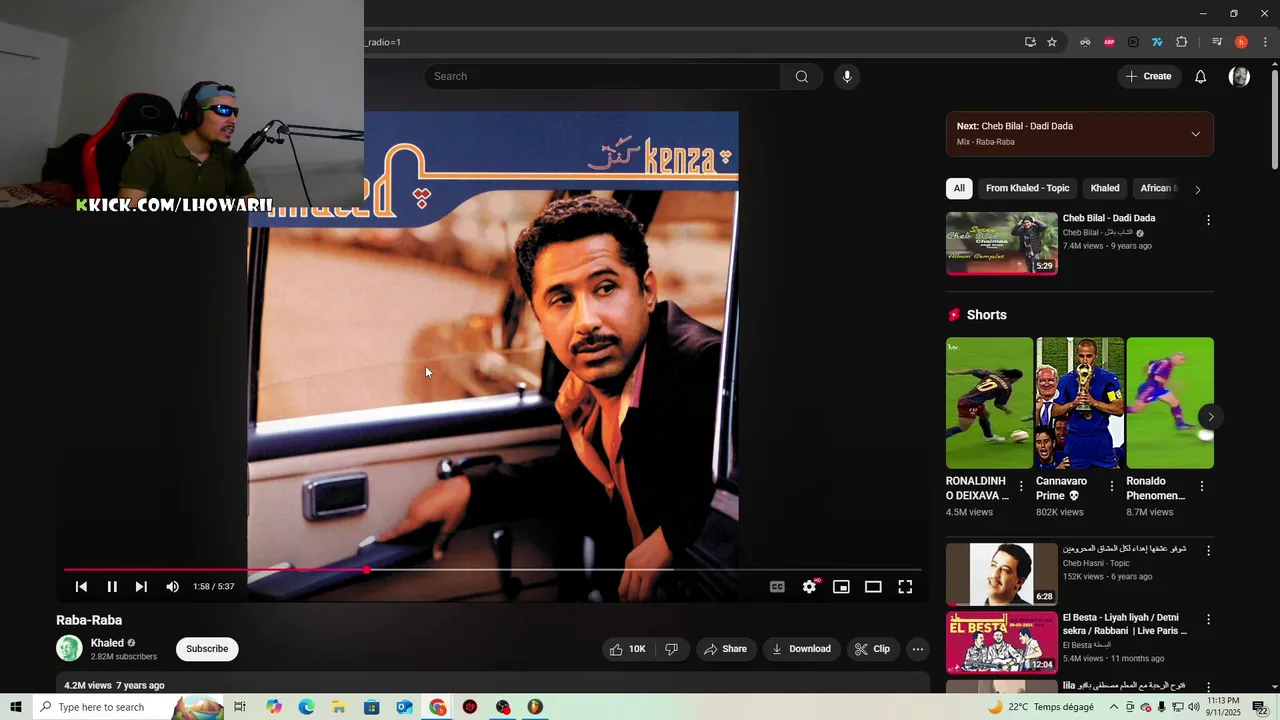
Task: Open more actions three-dot menu
Action: pyautogui.click(x=917, y=649)
